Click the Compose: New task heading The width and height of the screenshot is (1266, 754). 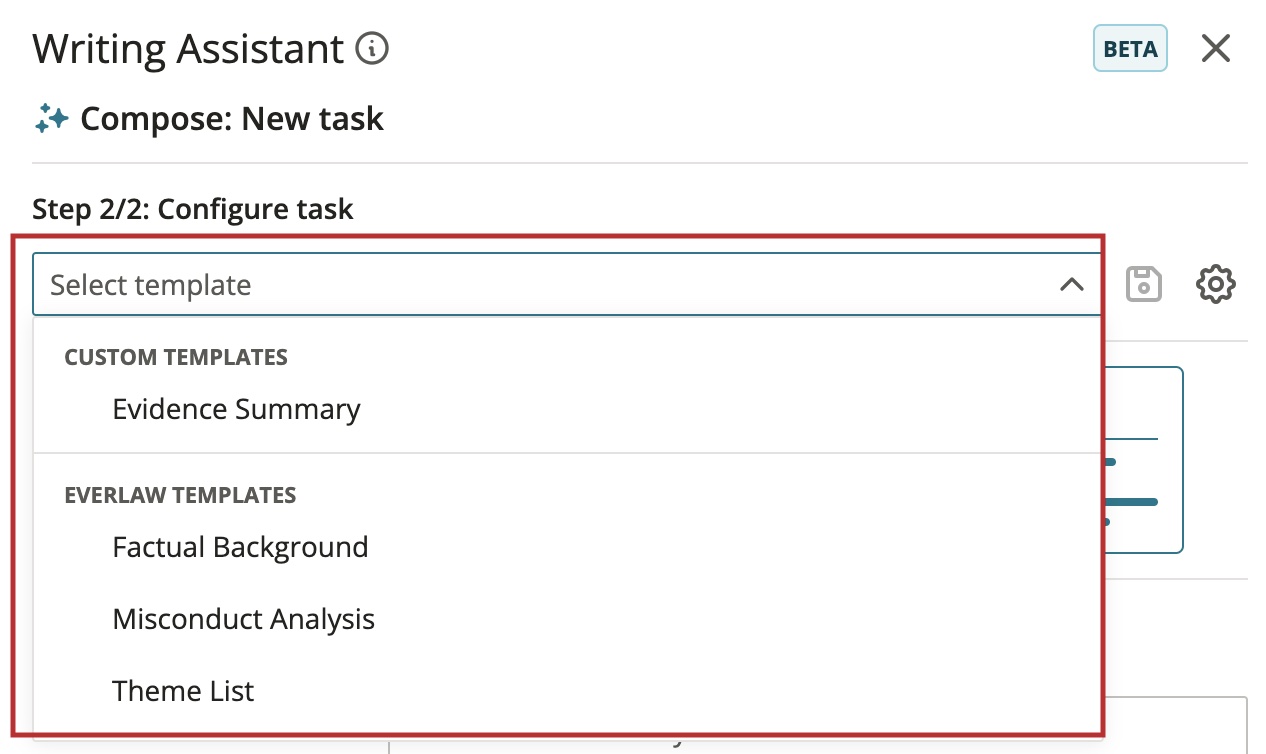[x=232, y=119]
